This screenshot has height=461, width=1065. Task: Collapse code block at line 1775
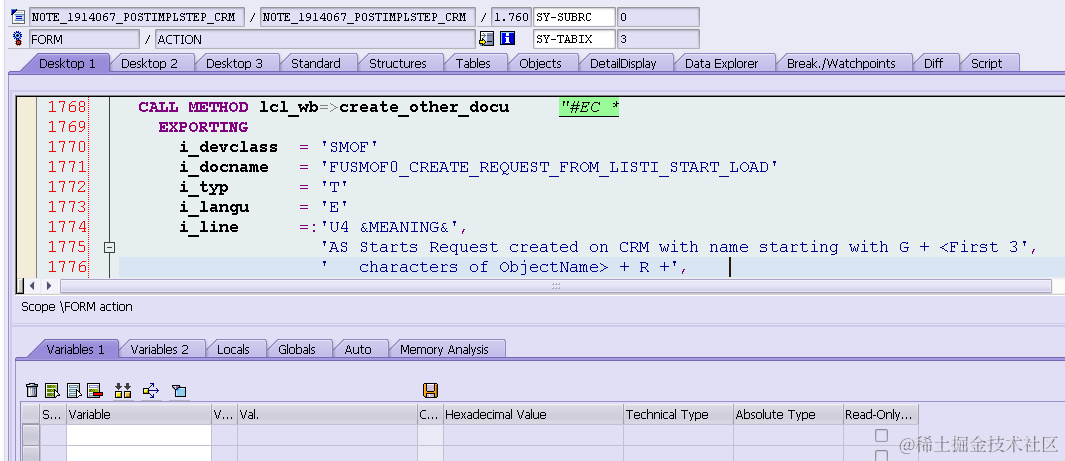109,248
